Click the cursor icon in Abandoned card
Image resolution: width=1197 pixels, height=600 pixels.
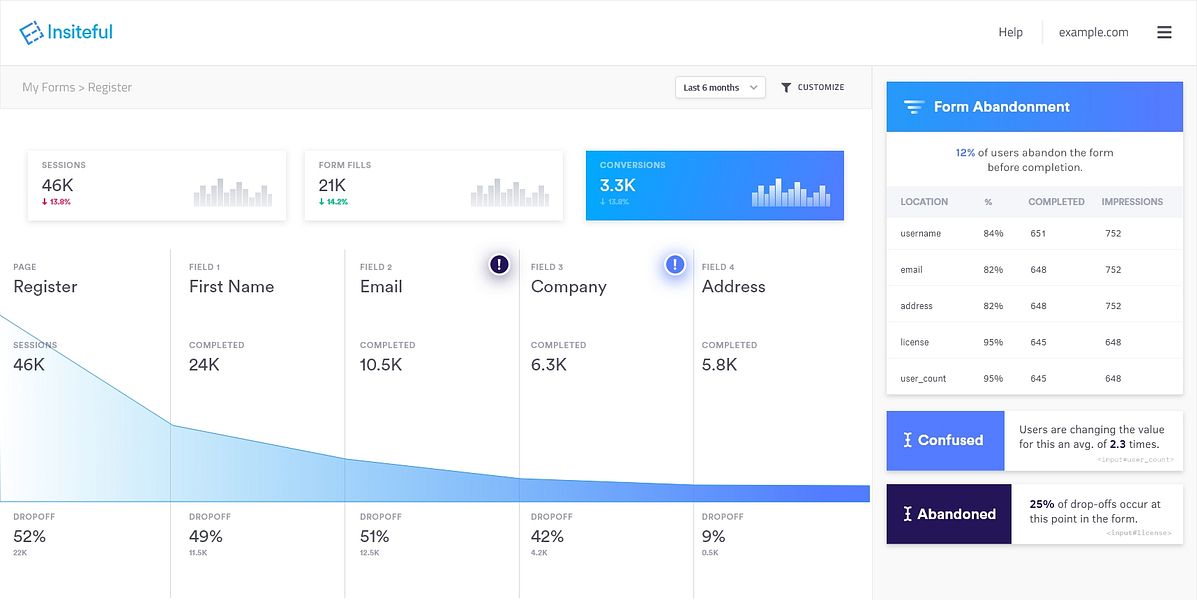point(908,514)
